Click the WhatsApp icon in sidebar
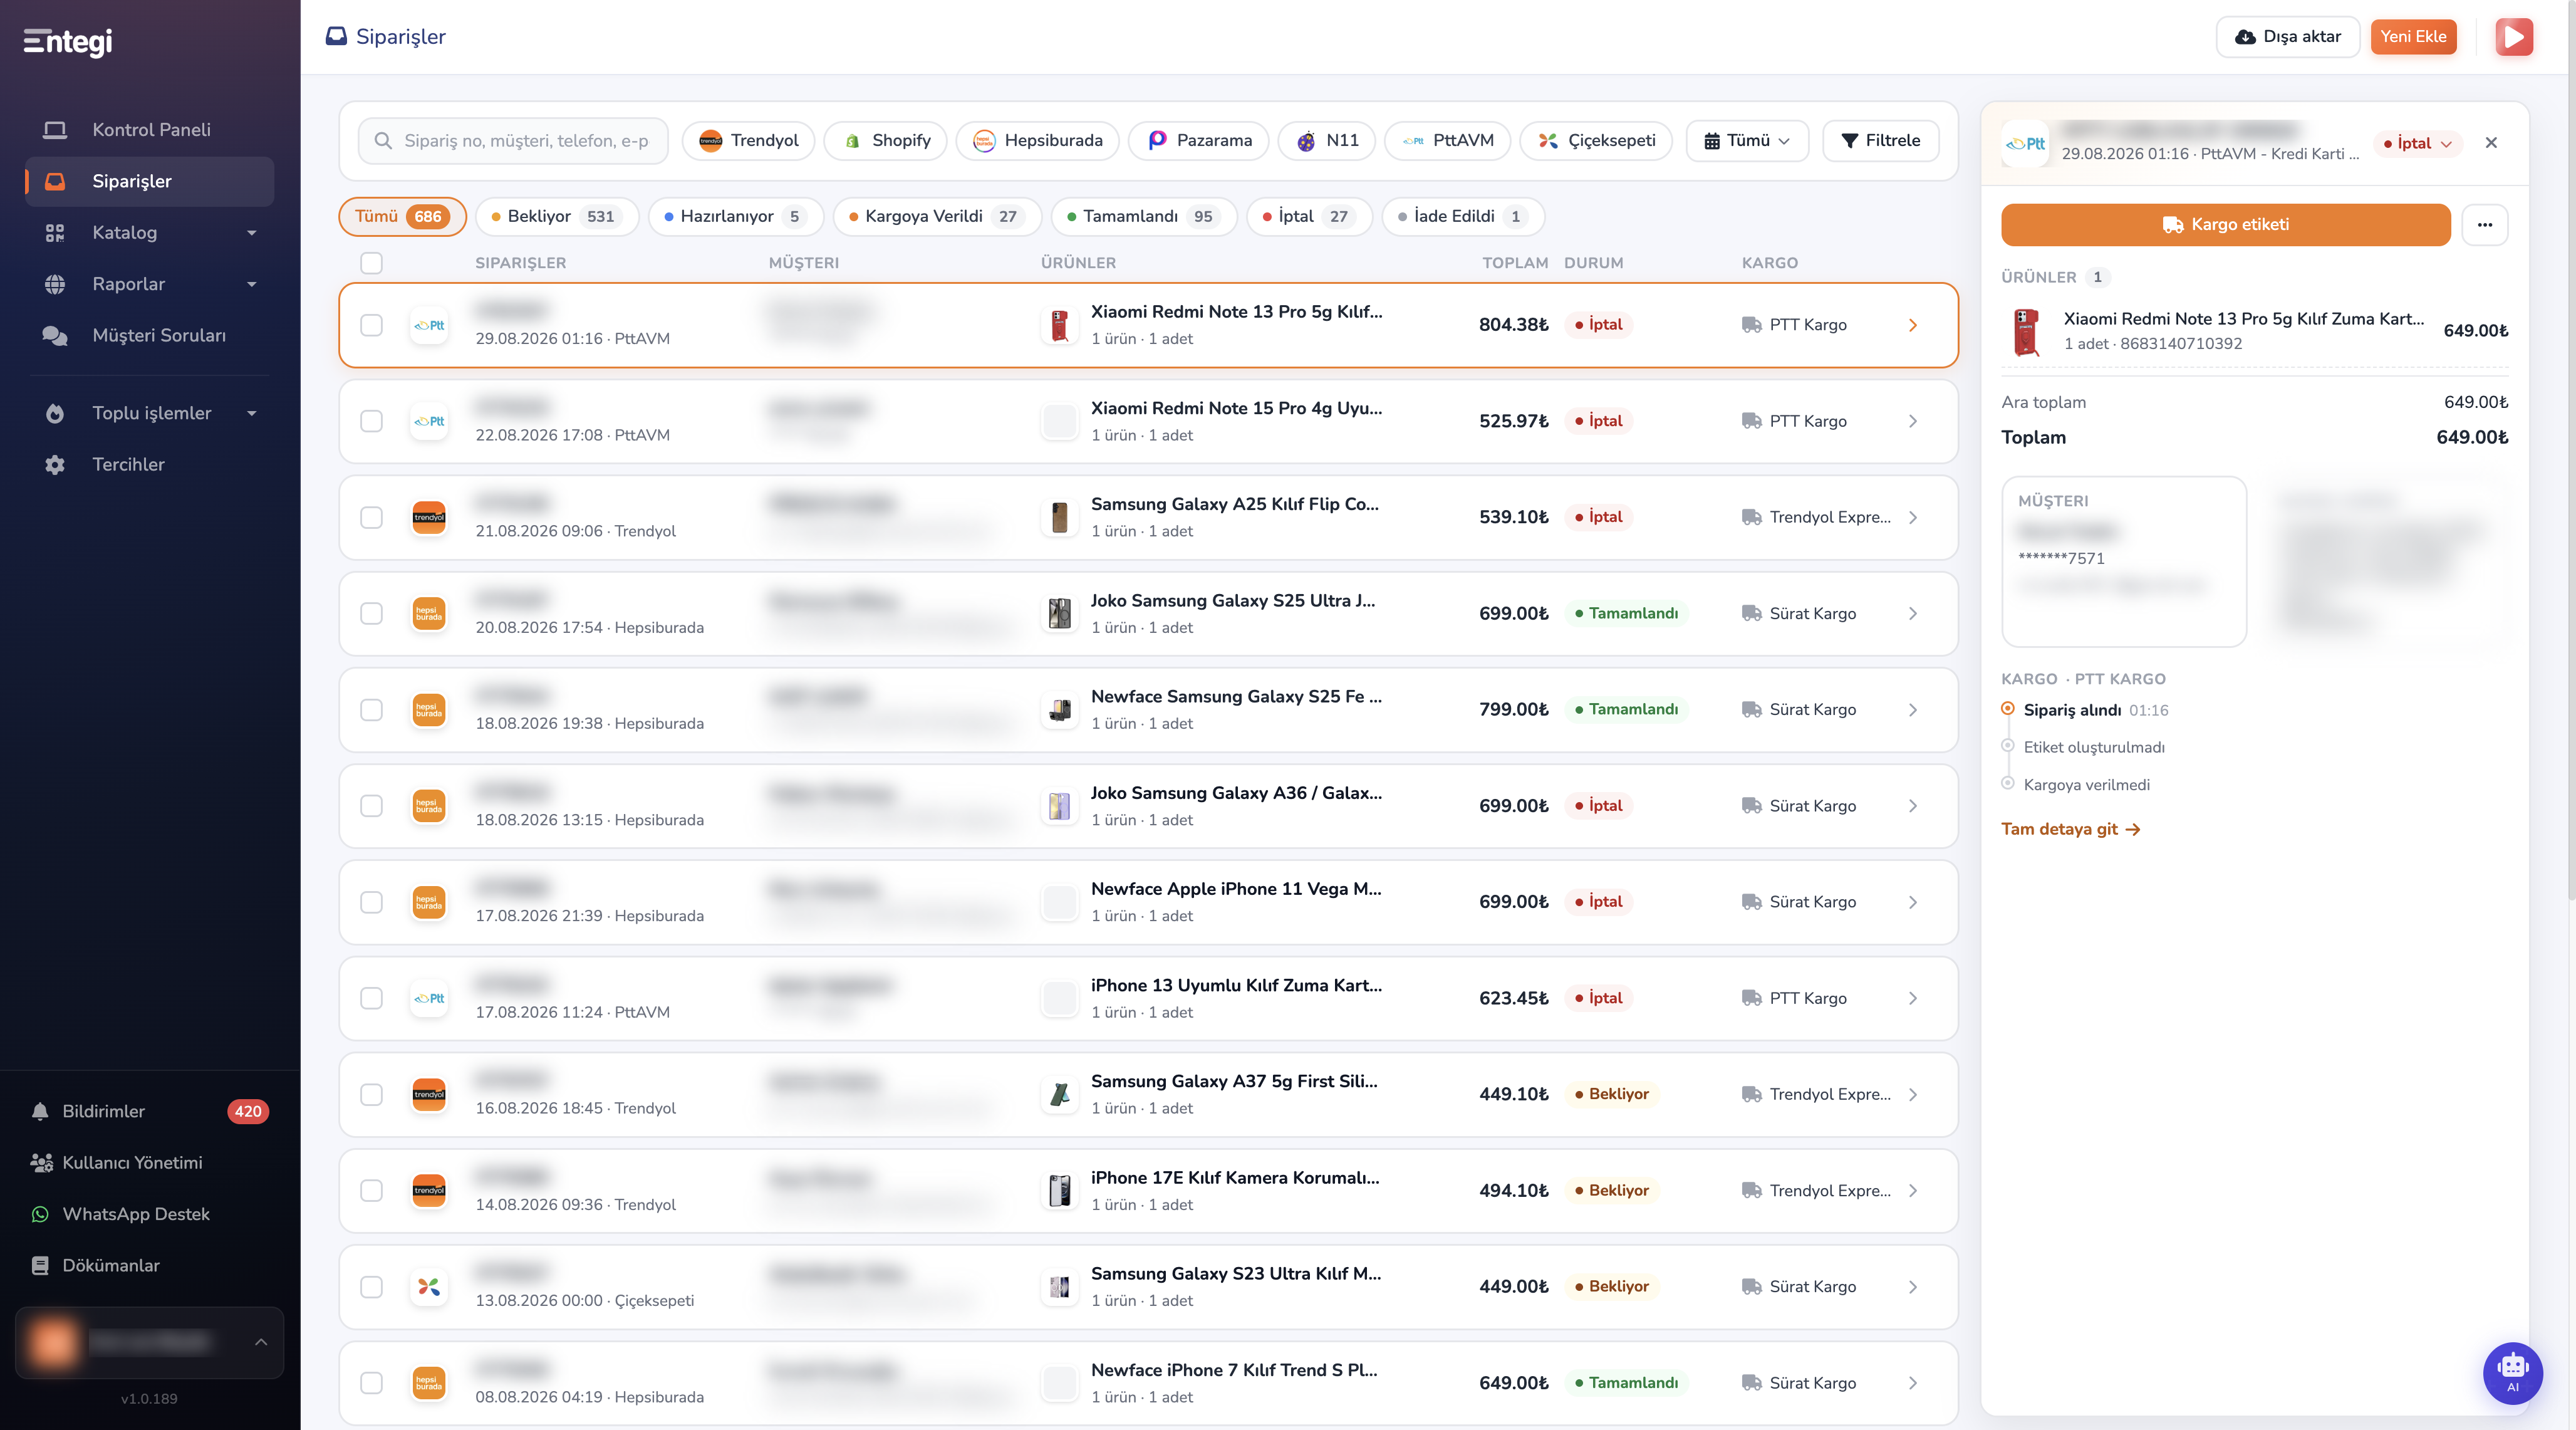This screenshot has width=2576, height=1430. pos(40,1214)
